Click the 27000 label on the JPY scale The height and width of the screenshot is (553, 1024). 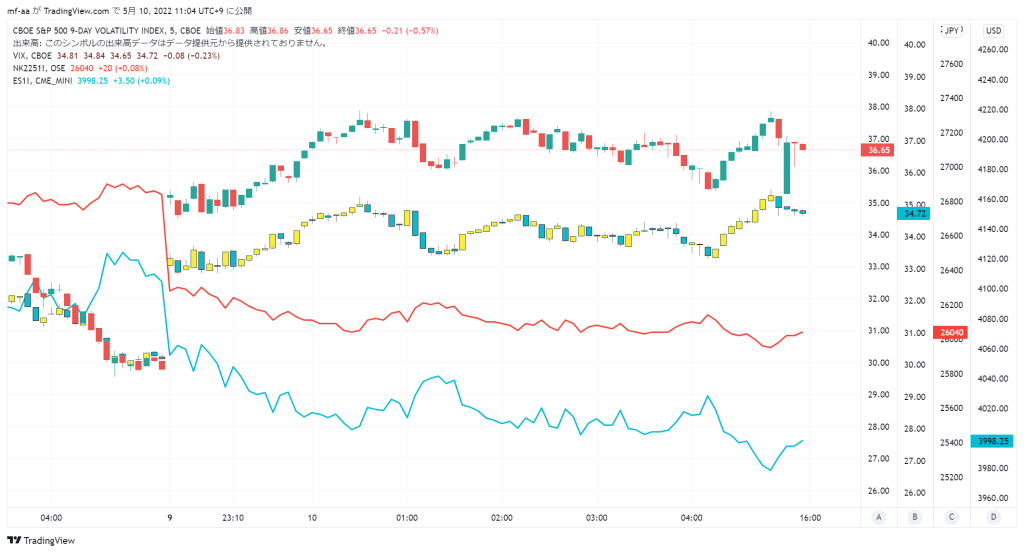coord(952,167)
